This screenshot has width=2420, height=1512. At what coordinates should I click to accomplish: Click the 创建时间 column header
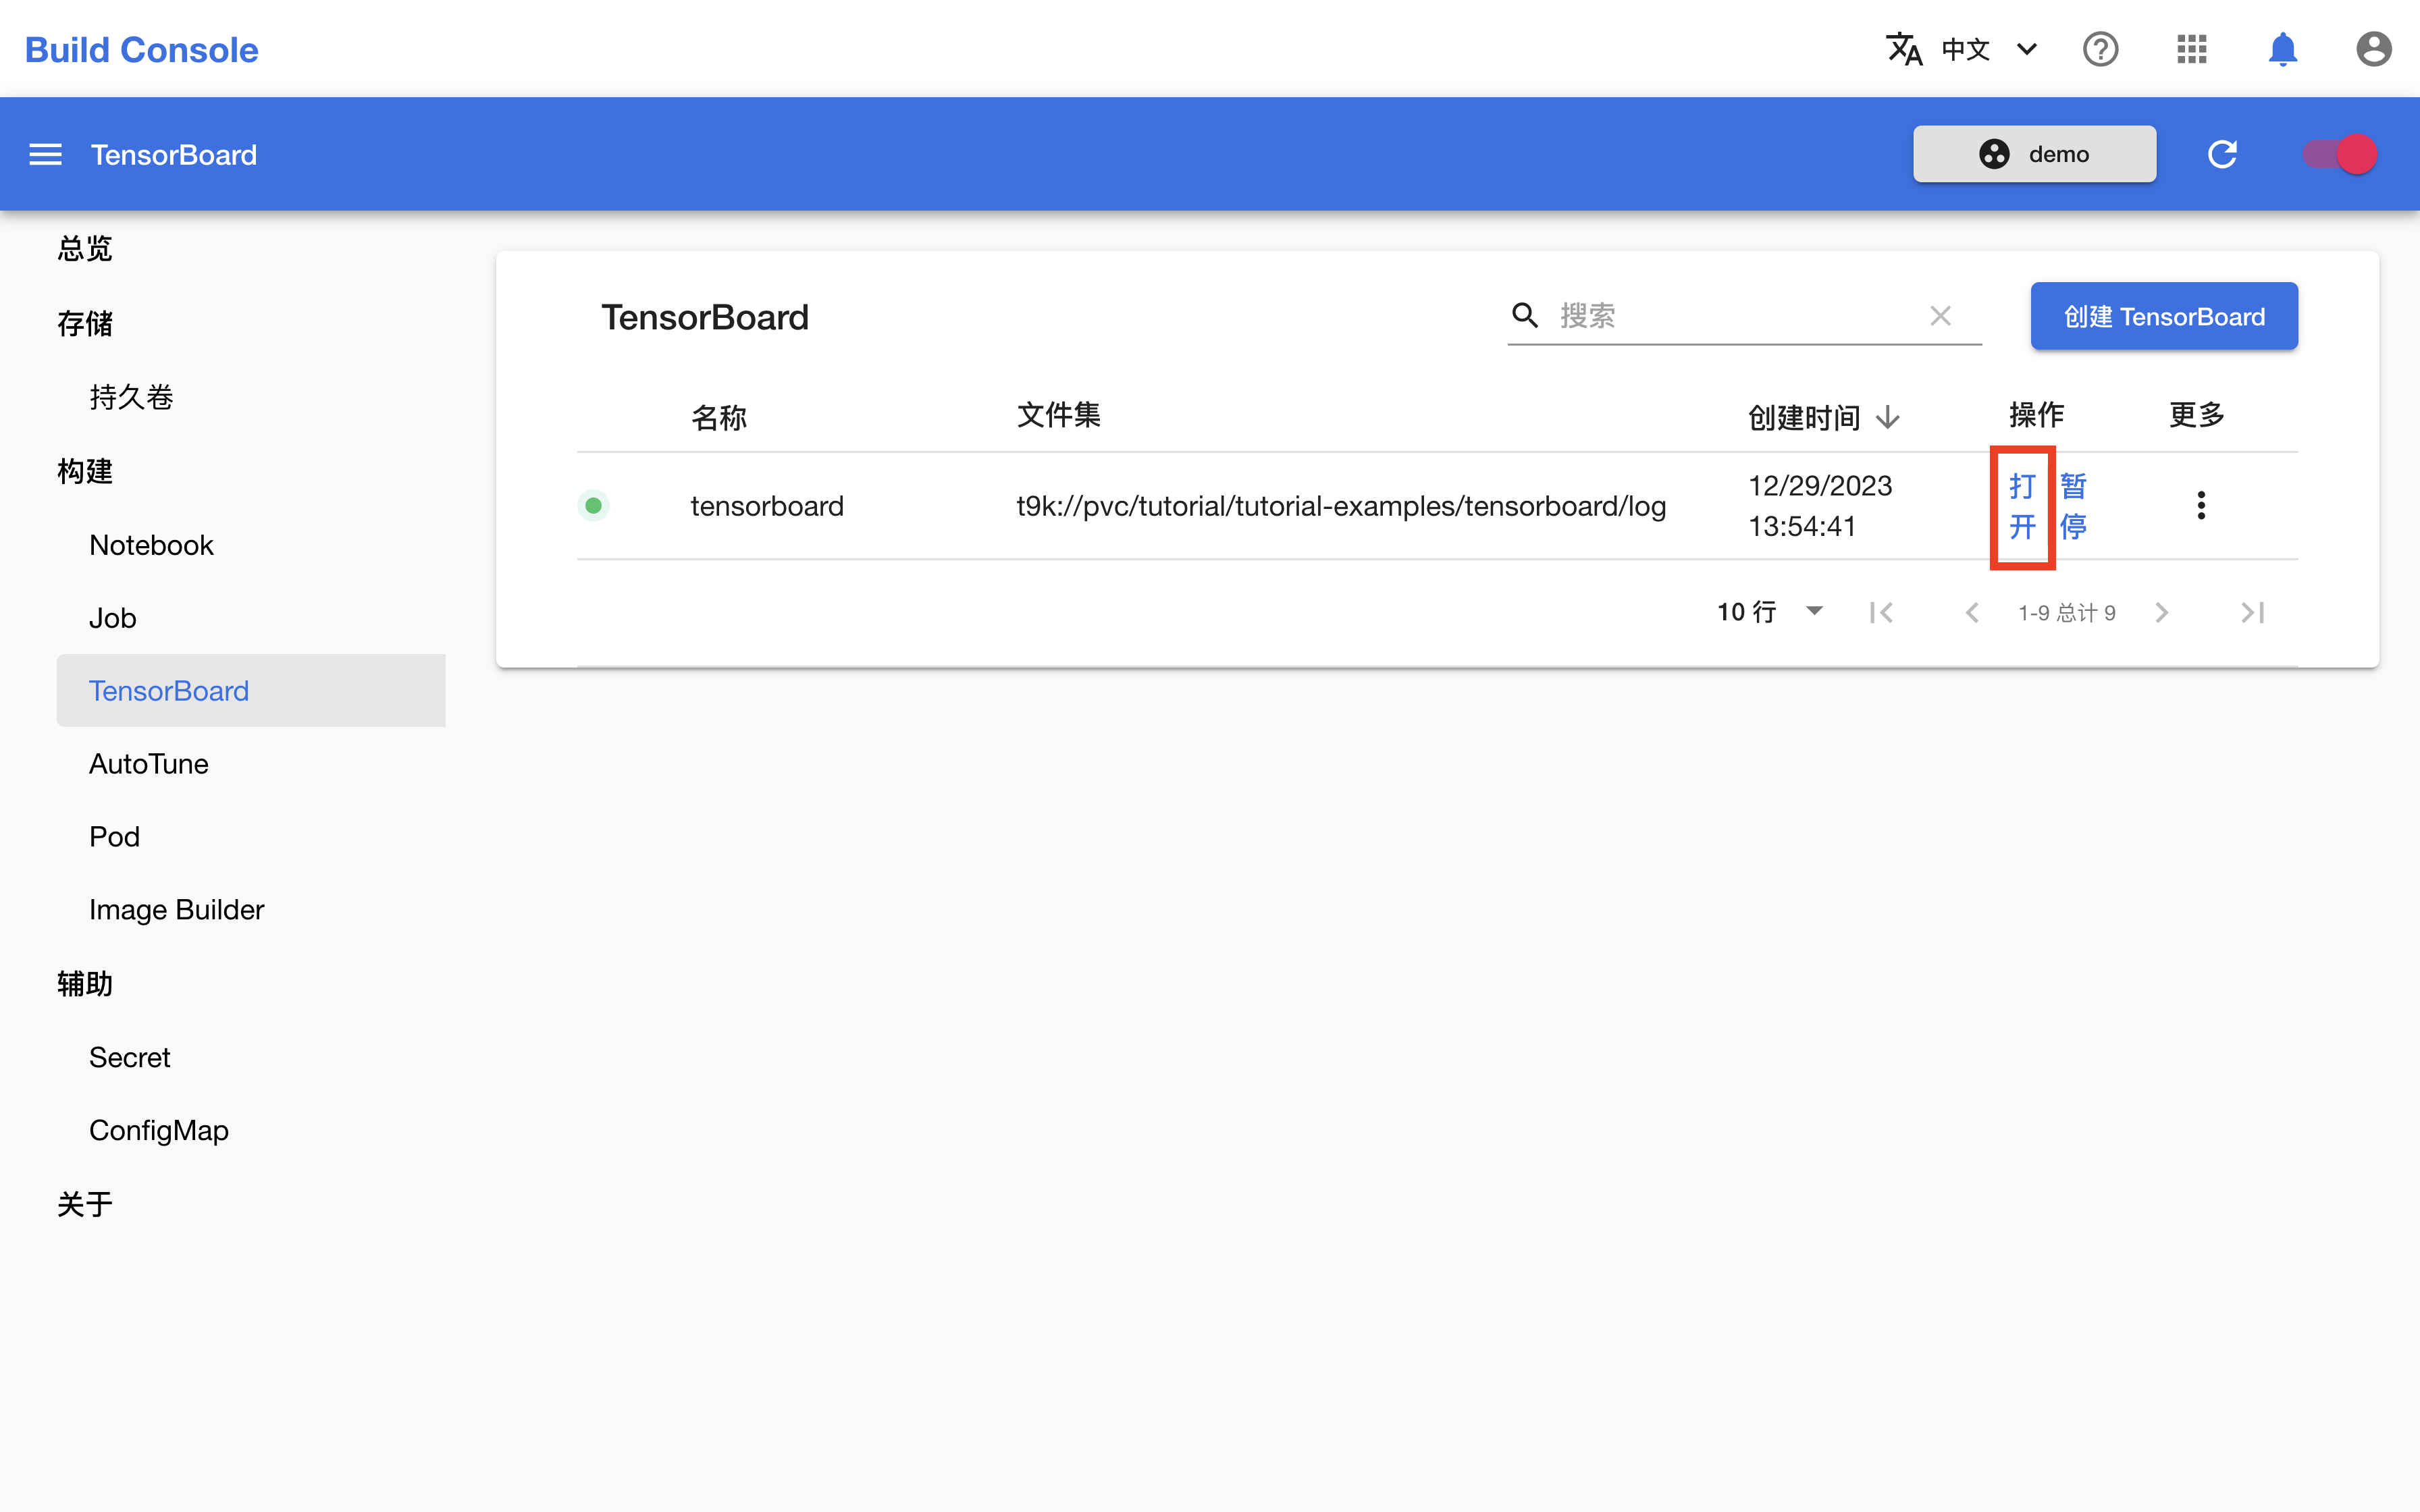click(x=1803, y=417)
